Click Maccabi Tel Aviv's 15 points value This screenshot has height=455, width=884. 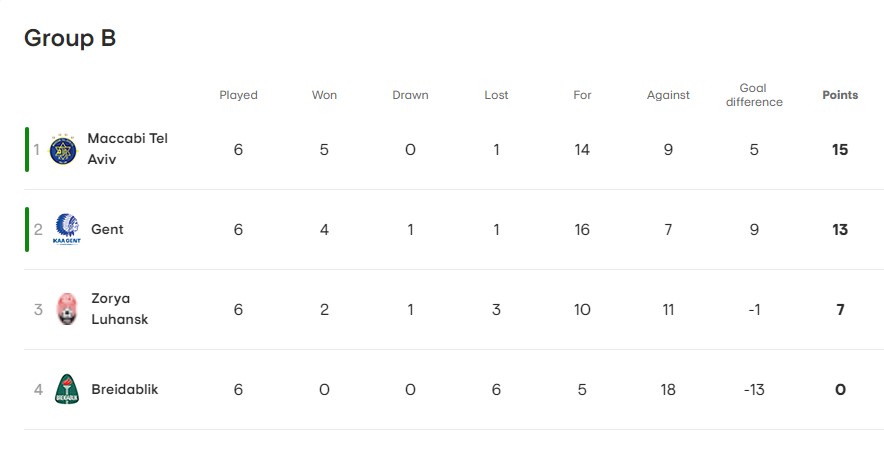tap(840, 150)
